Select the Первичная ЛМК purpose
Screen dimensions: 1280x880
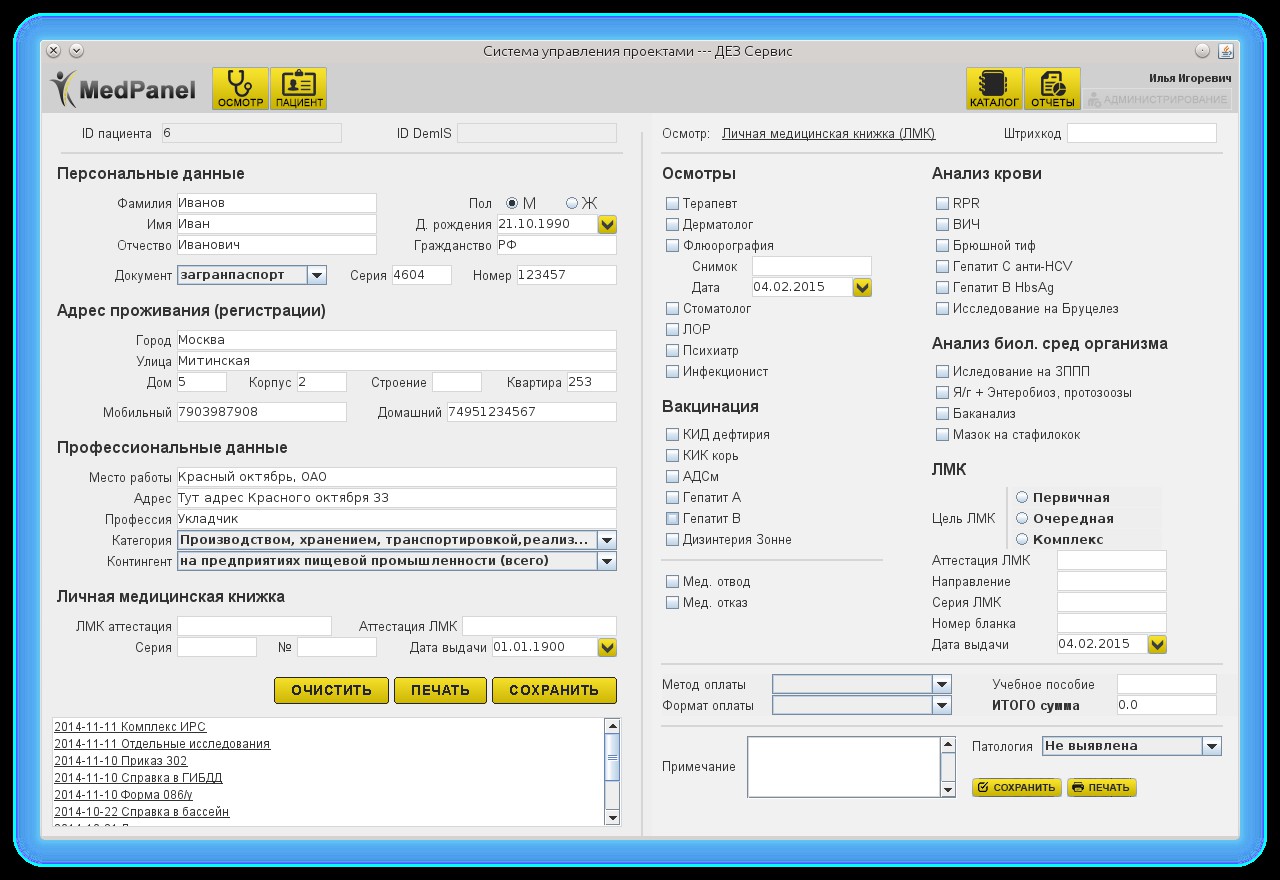click(1022, 497)
